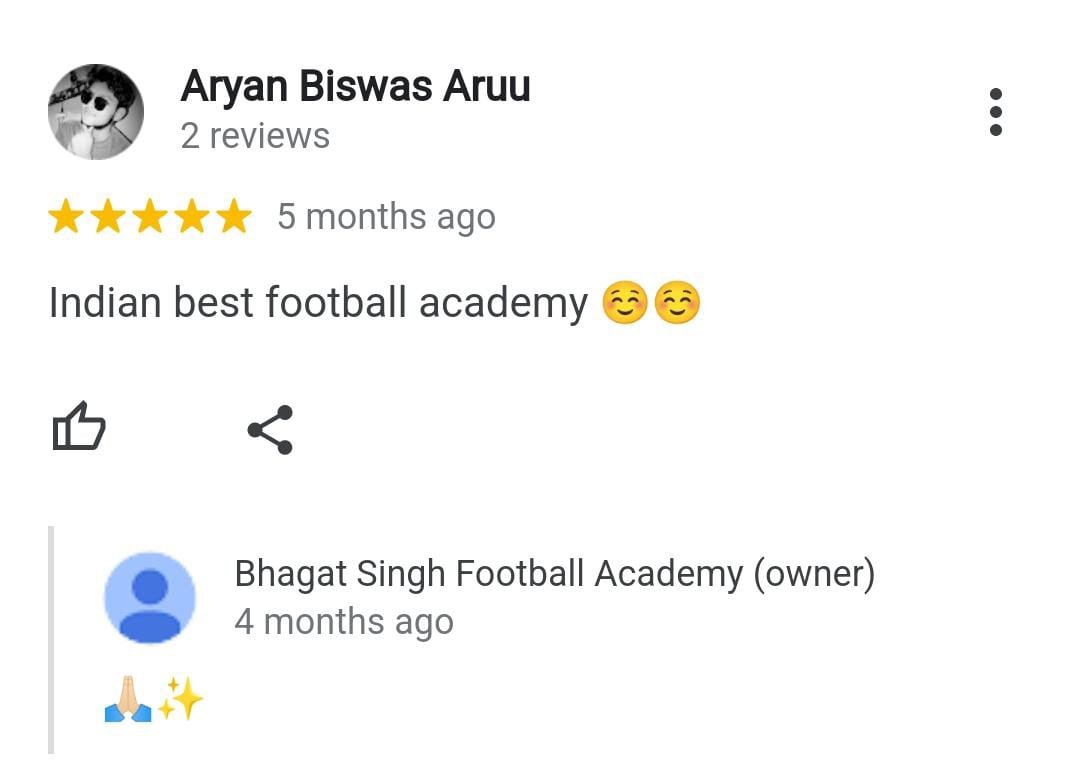Image resolution: width=1080 pixels, height=784 pixels.
Task: Click the reviewer name Aryan Biswas Aruu
Action: [355, 87]
